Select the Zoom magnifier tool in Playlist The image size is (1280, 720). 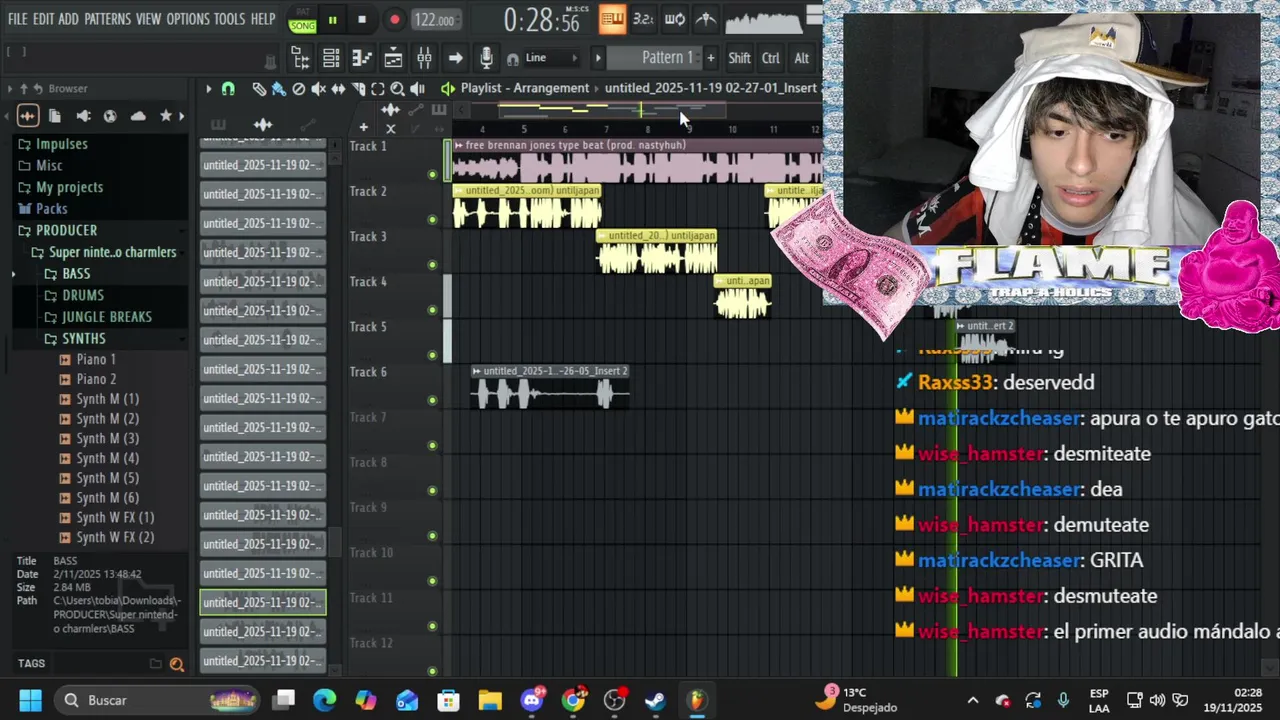[397, 89]
